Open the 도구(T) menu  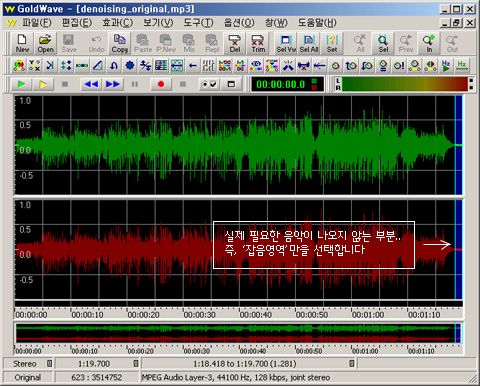198,23
